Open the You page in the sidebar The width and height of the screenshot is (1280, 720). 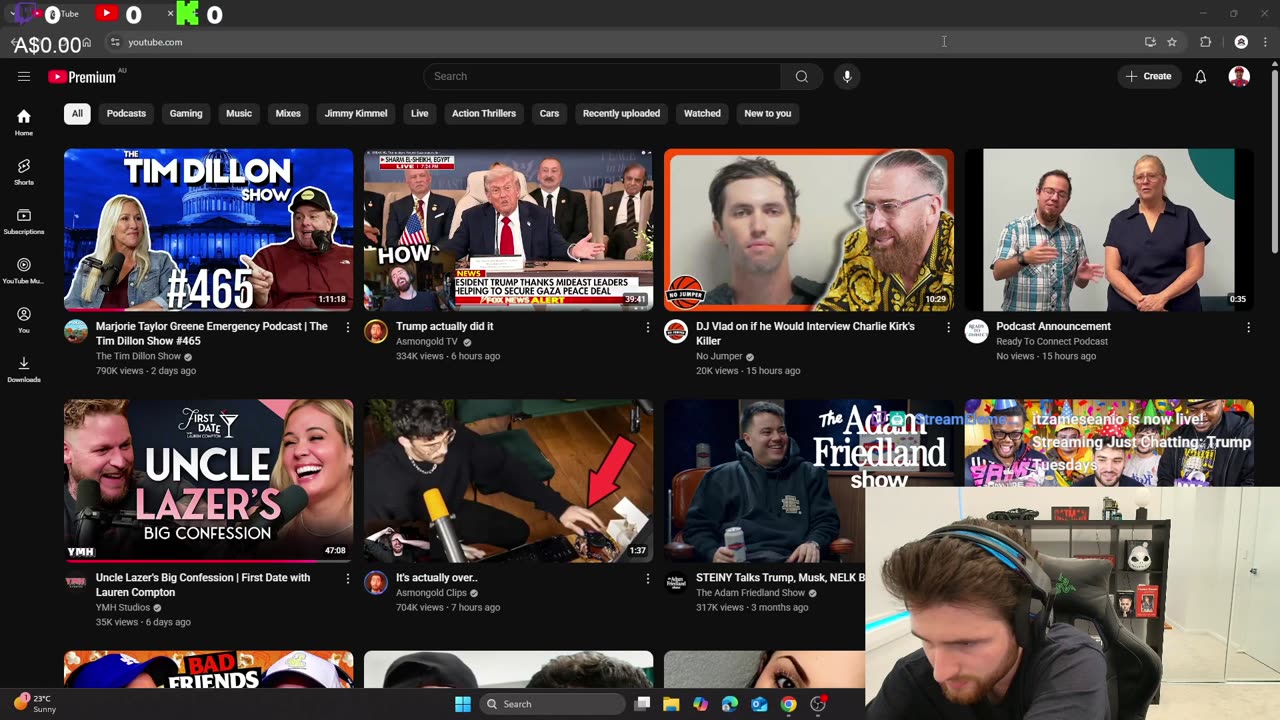(x=24, y=319)
